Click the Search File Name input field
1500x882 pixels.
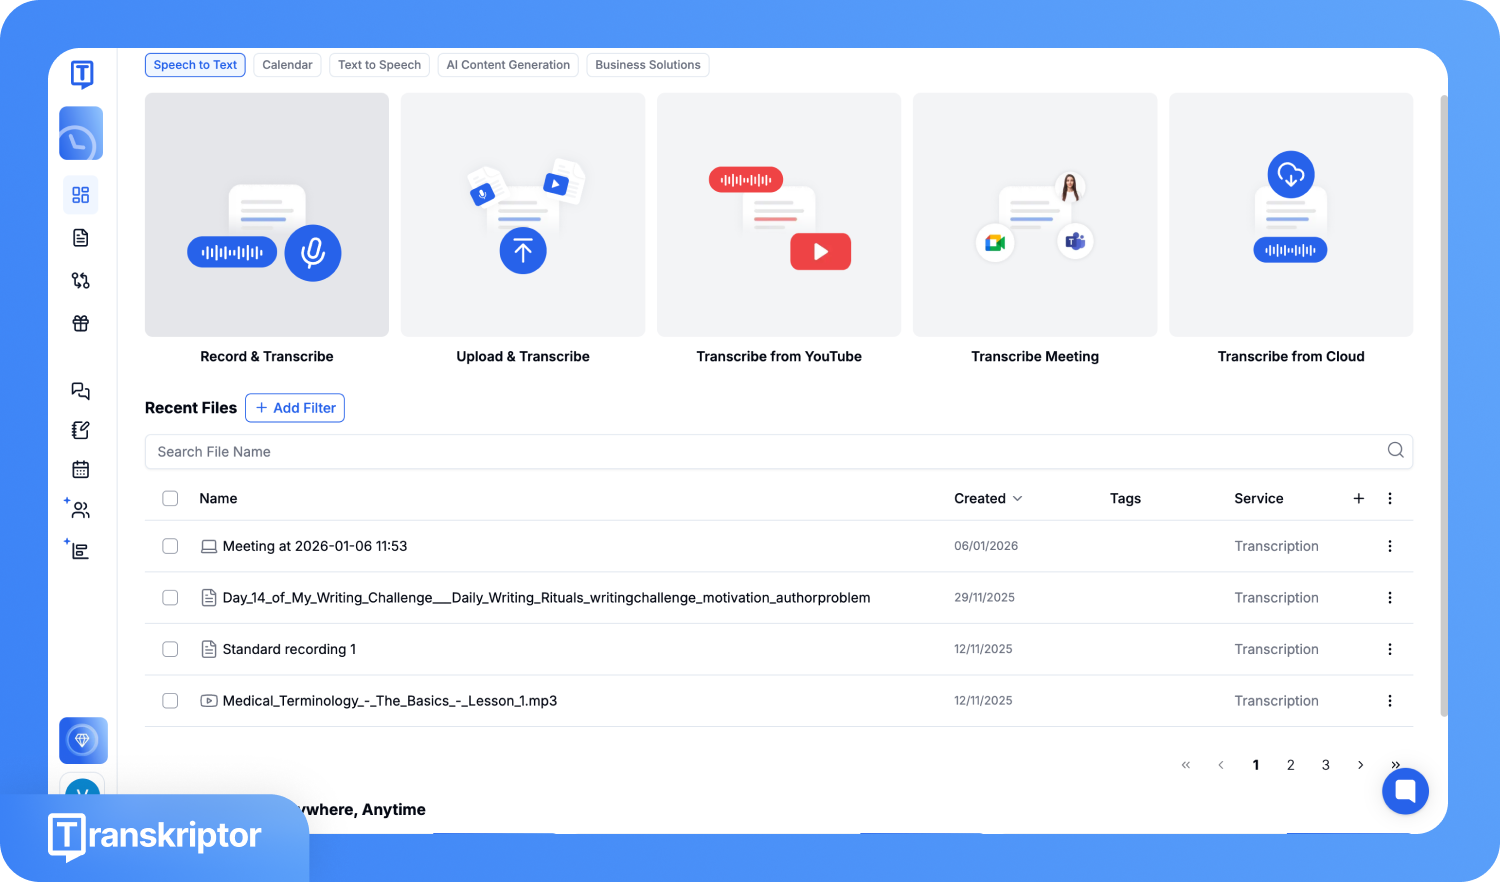pos(760,452)
